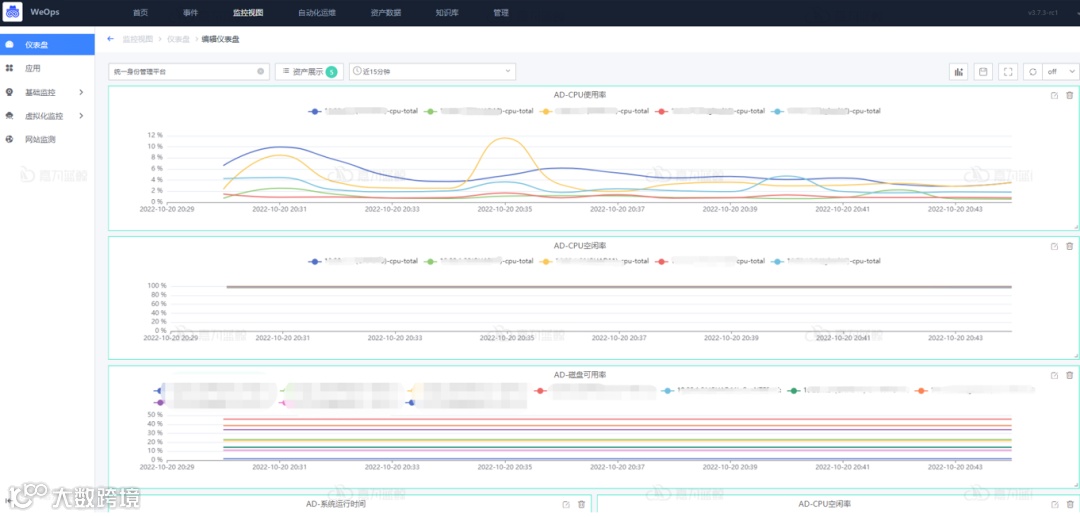Open the 事件 top menu
Screen dimensions: 1080x517
191,12
